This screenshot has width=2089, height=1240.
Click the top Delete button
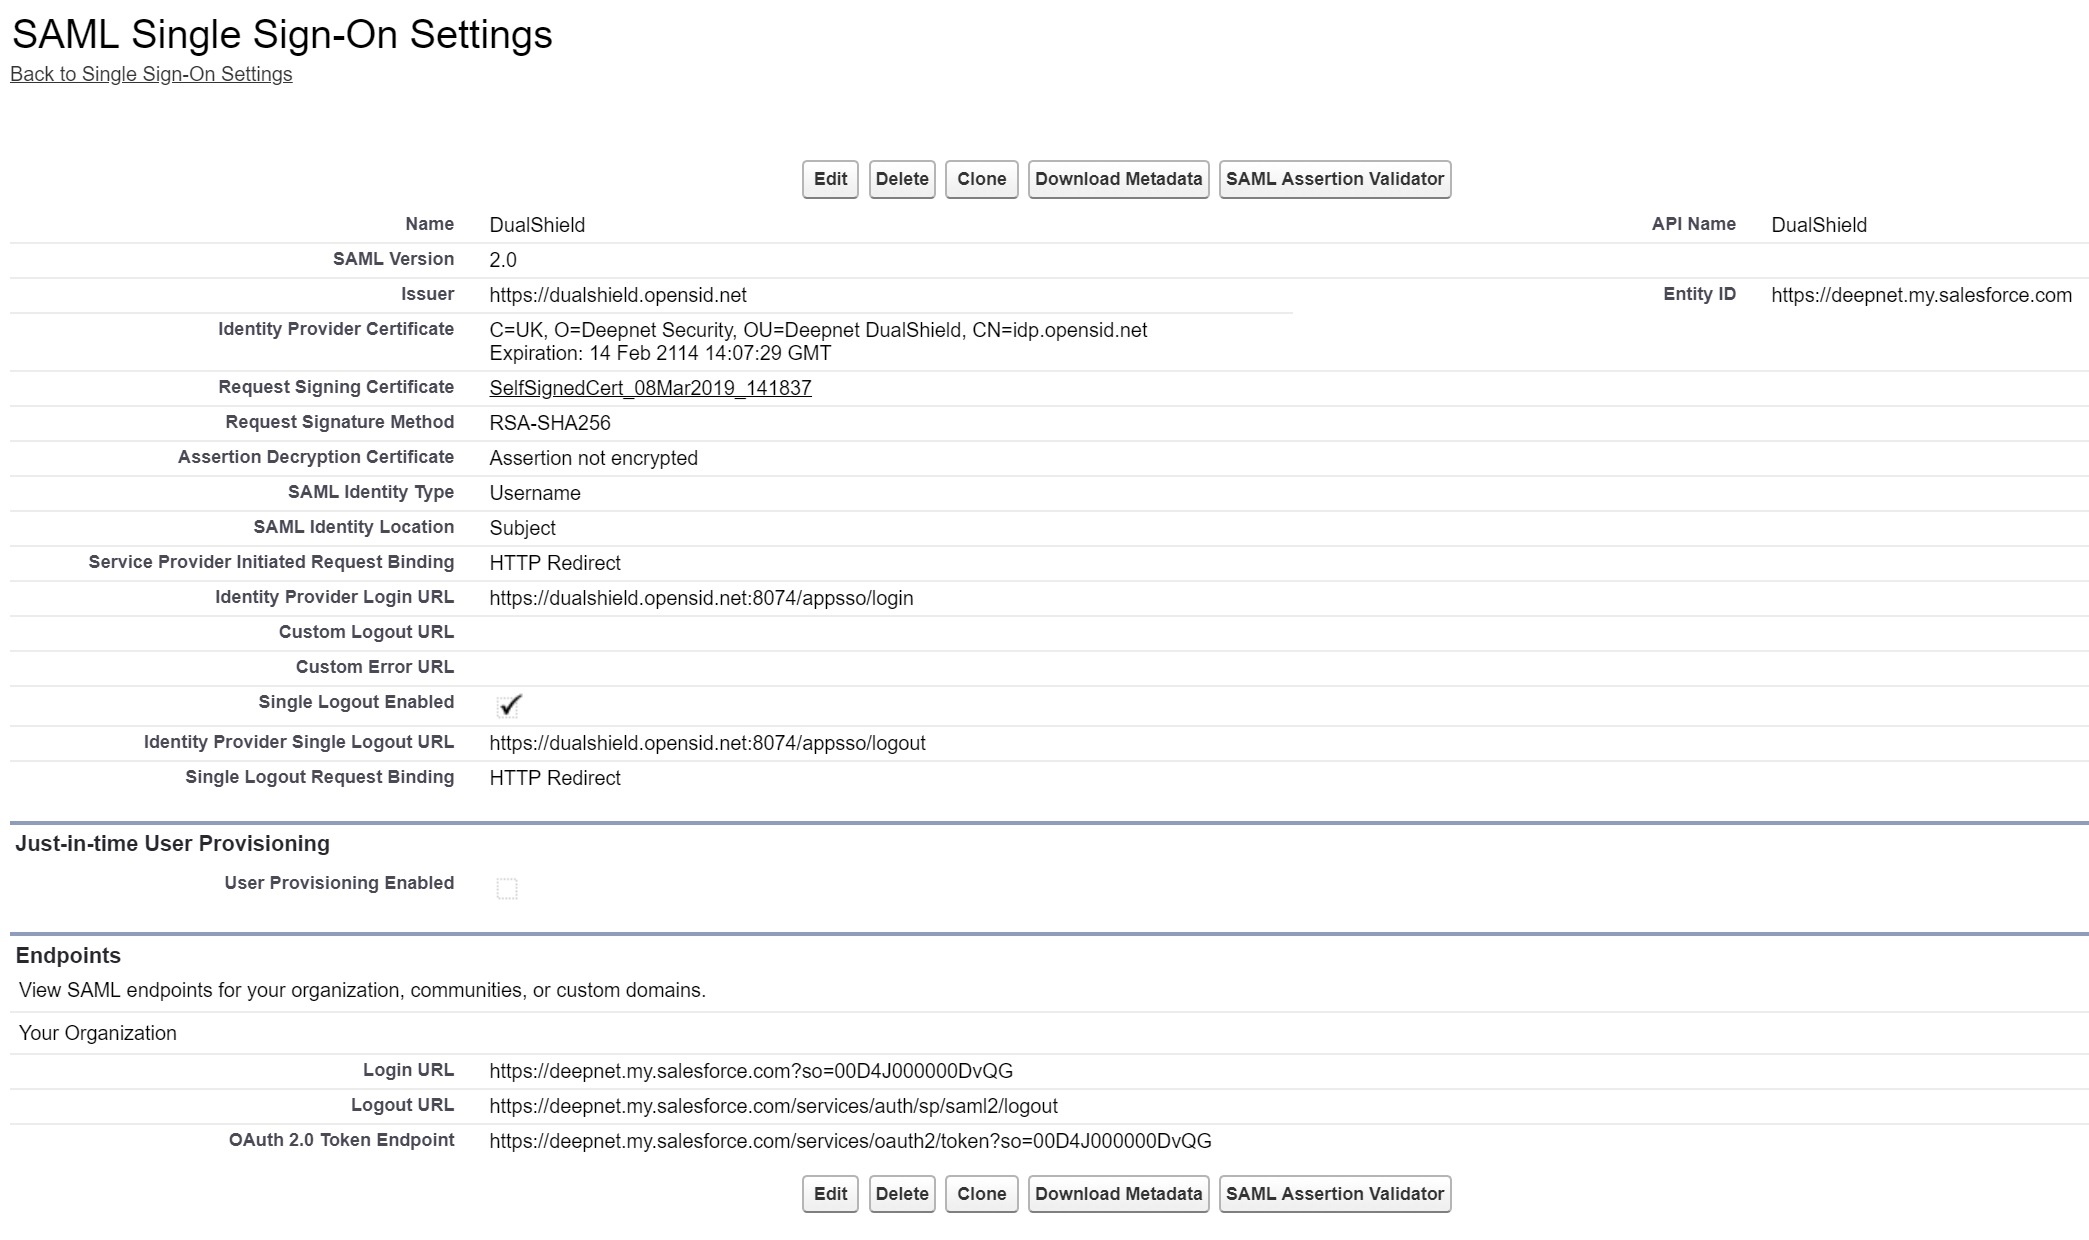click(901, 179)
